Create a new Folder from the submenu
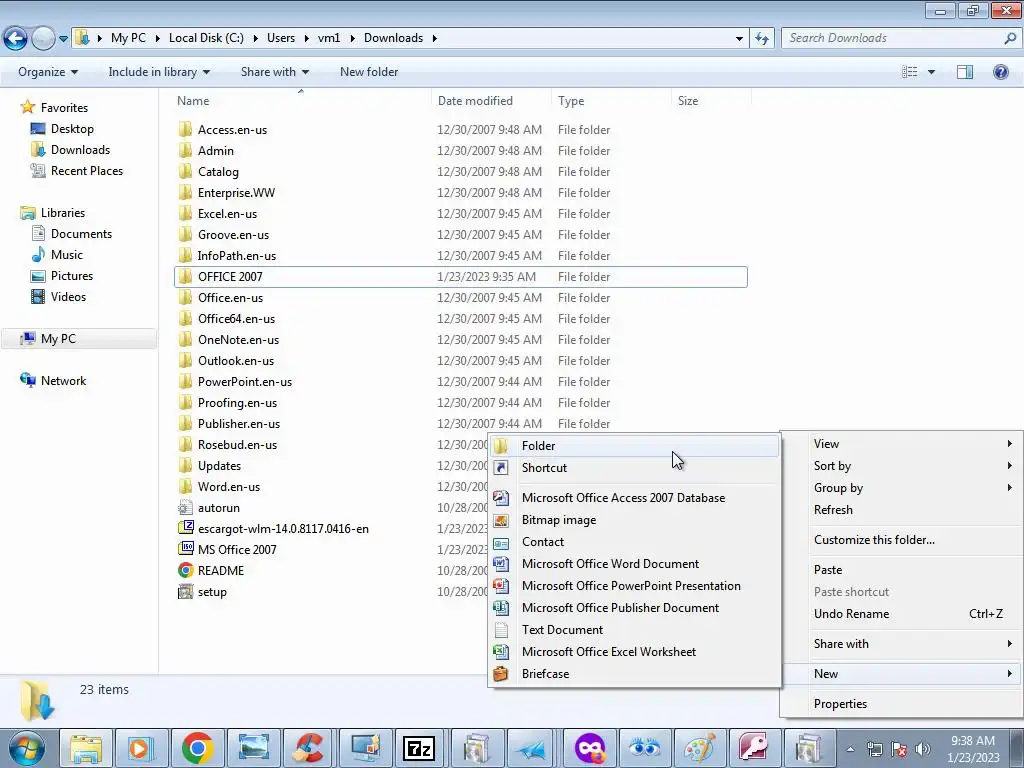 point(634,446)
